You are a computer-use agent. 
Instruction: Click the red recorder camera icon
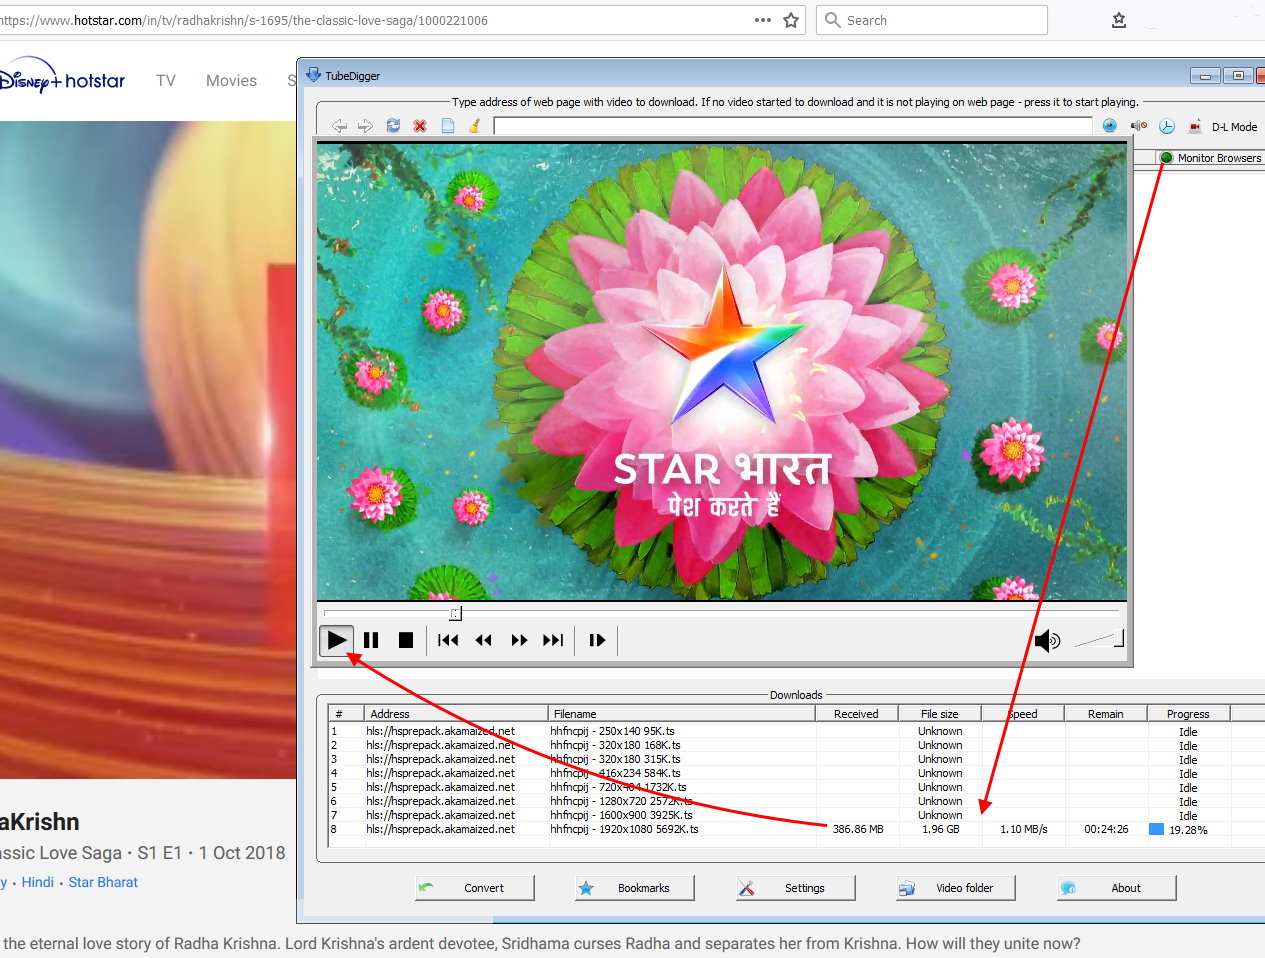1195,126
